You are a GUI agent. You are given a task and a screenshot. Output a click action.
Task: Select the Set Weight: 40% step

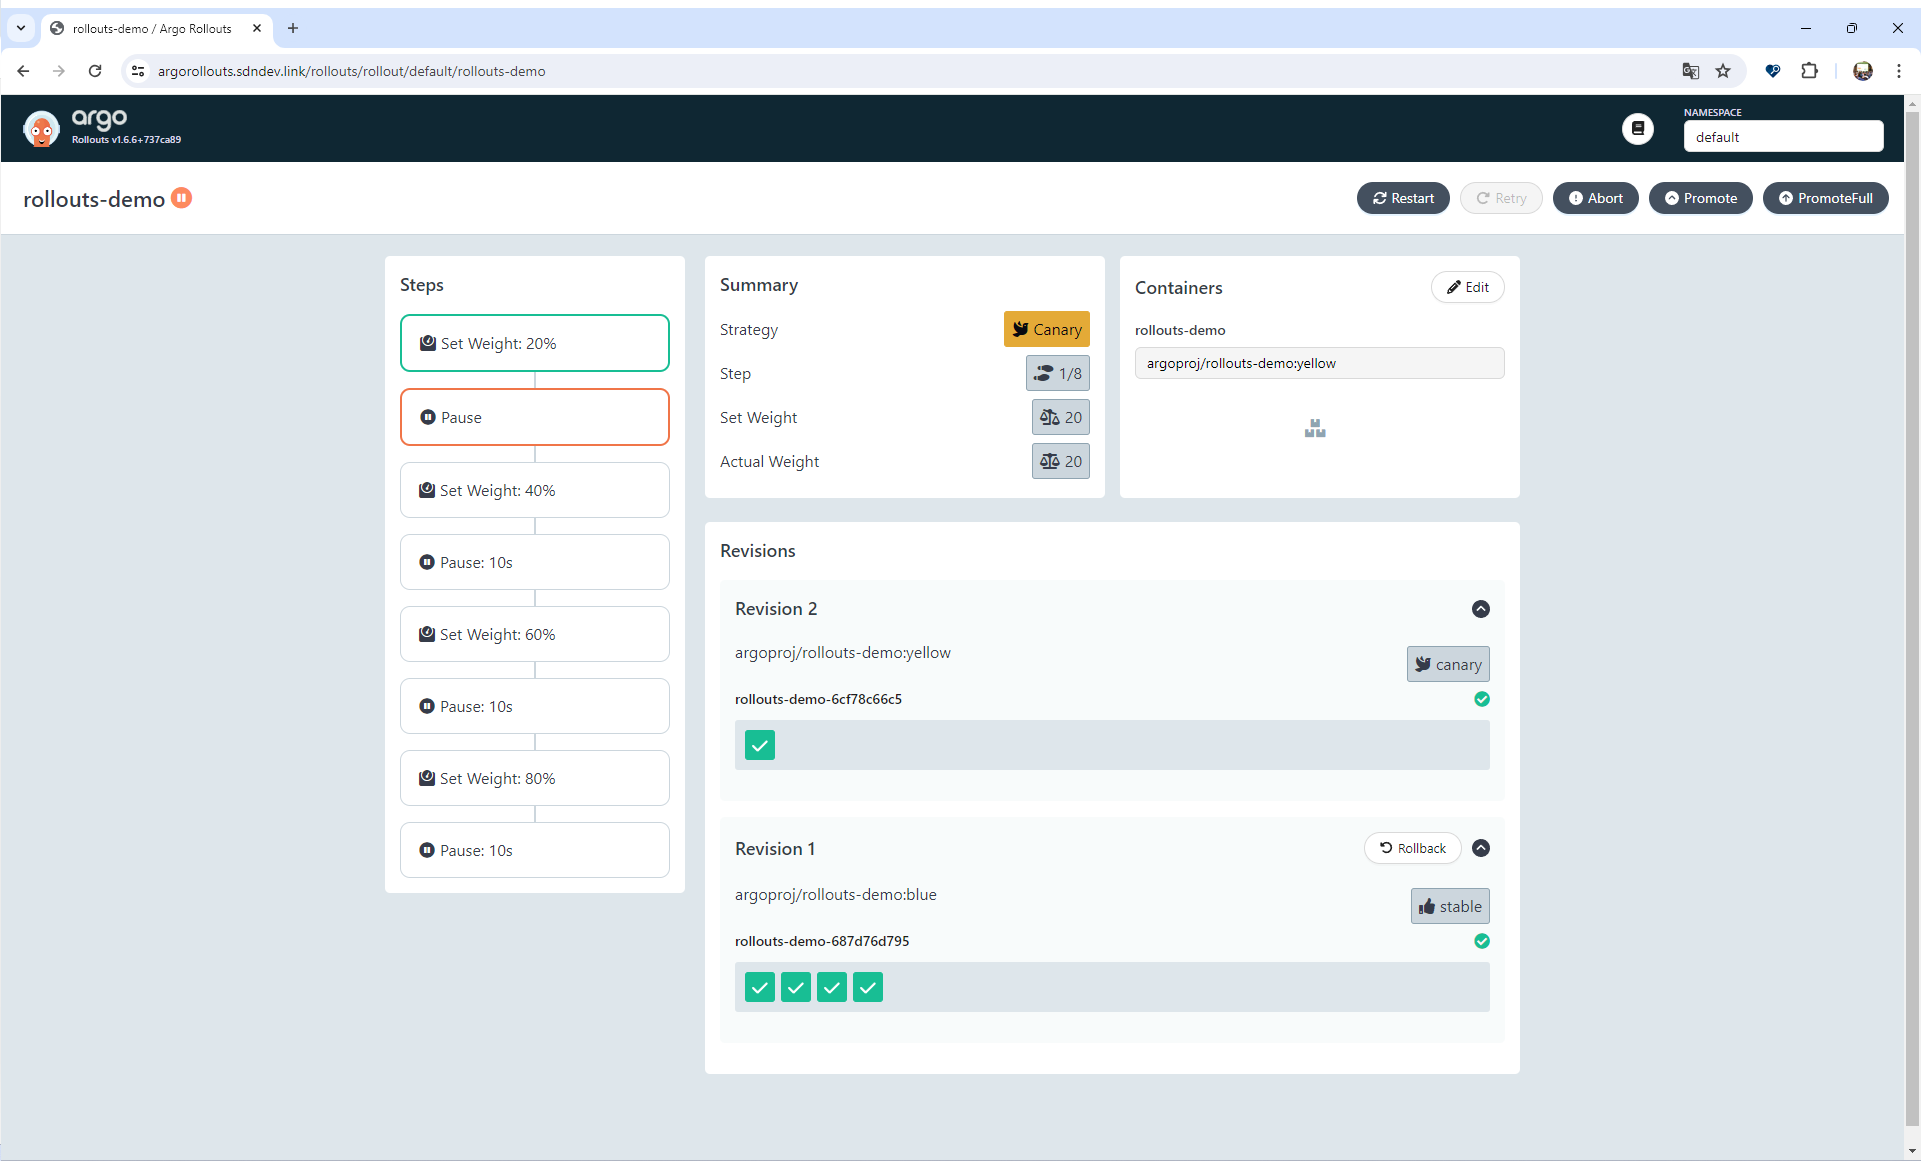(x=535, y=490)
